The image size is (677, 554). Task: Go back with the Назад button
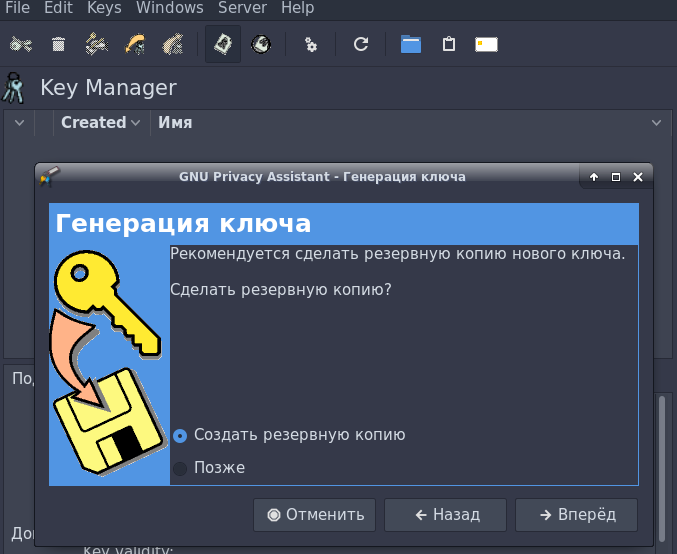pos(445,515)
